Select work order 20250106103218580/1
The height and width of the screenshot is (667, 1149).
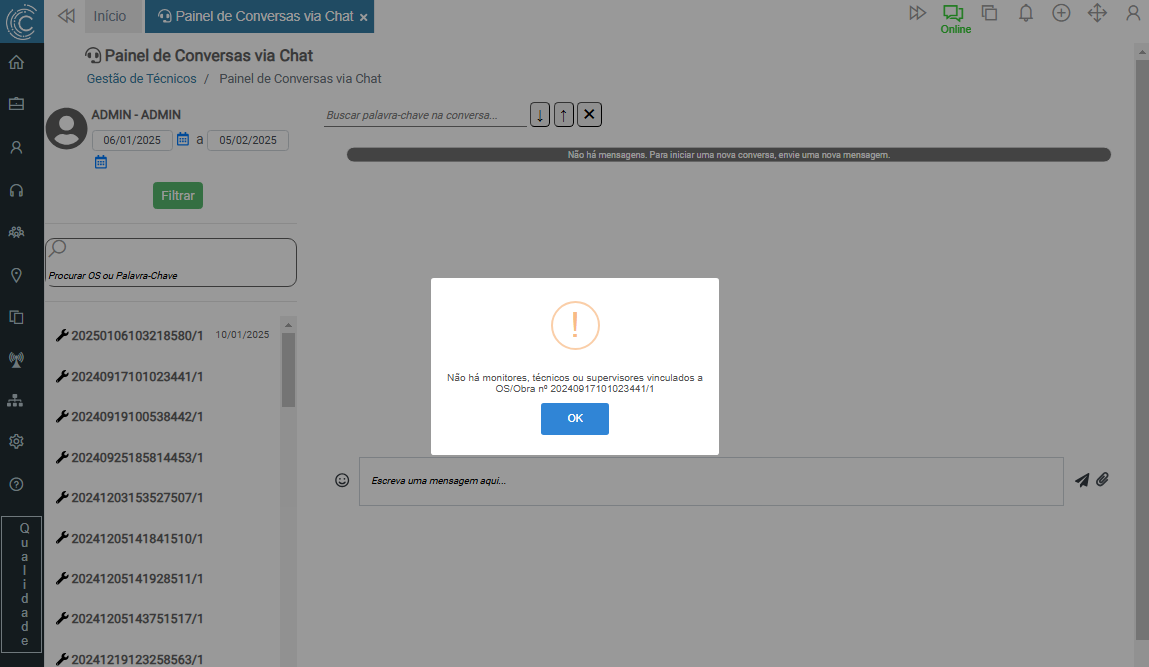tap(137, 336)
